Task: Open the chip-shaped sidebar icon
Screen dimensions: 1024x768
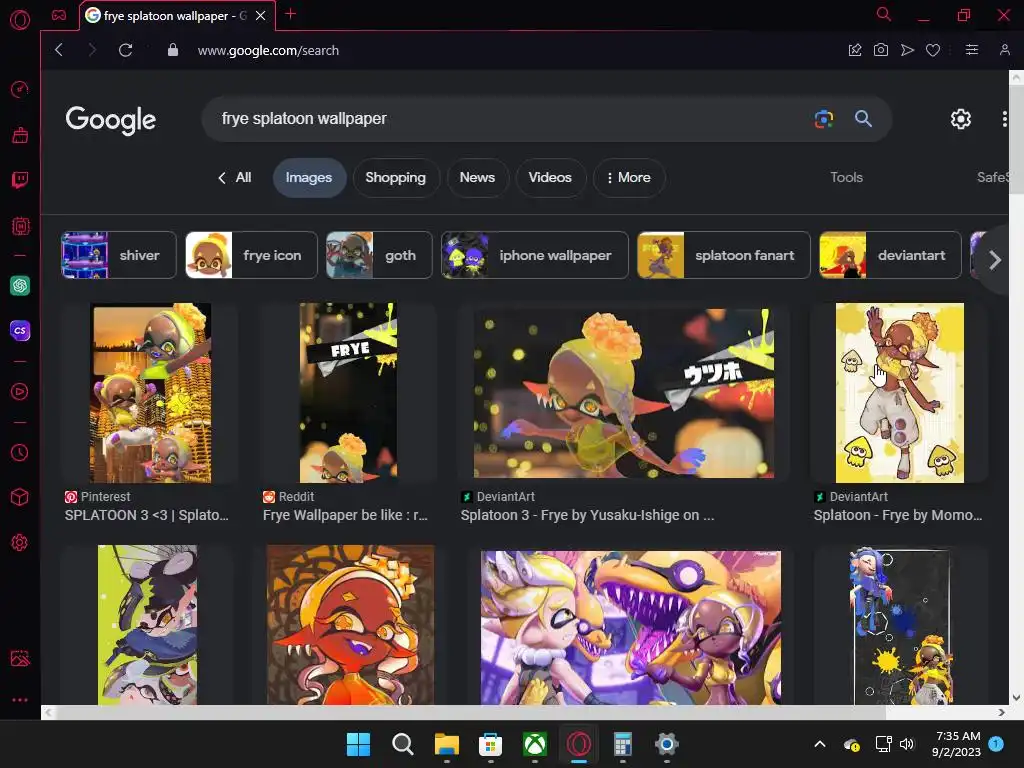Action: click(20, 226)
